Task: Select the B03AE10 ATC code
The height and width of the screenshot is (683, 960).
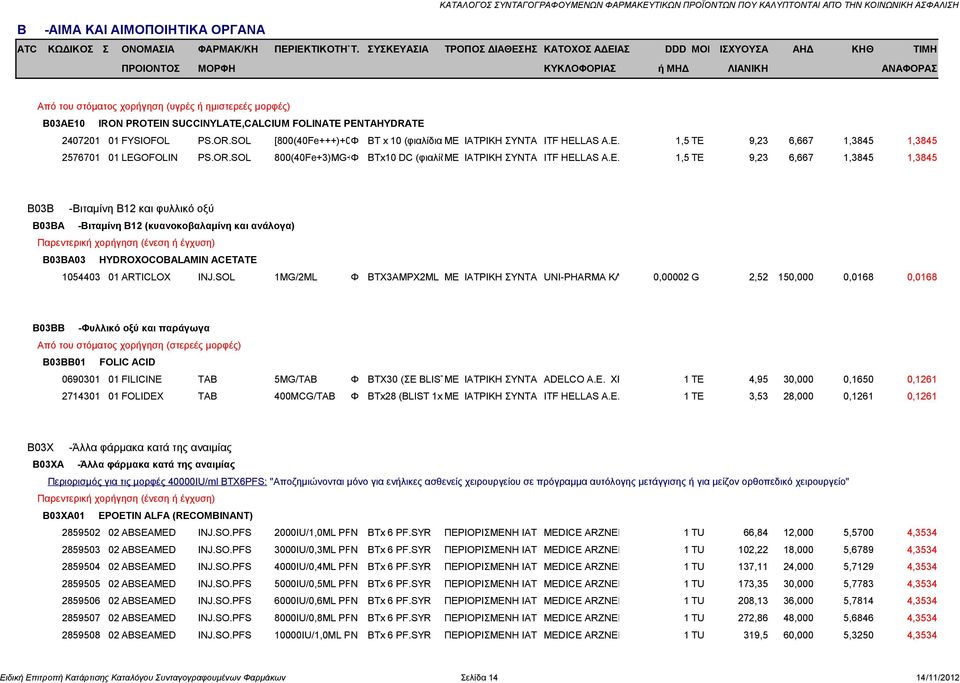Action: [x=64, y=124]
